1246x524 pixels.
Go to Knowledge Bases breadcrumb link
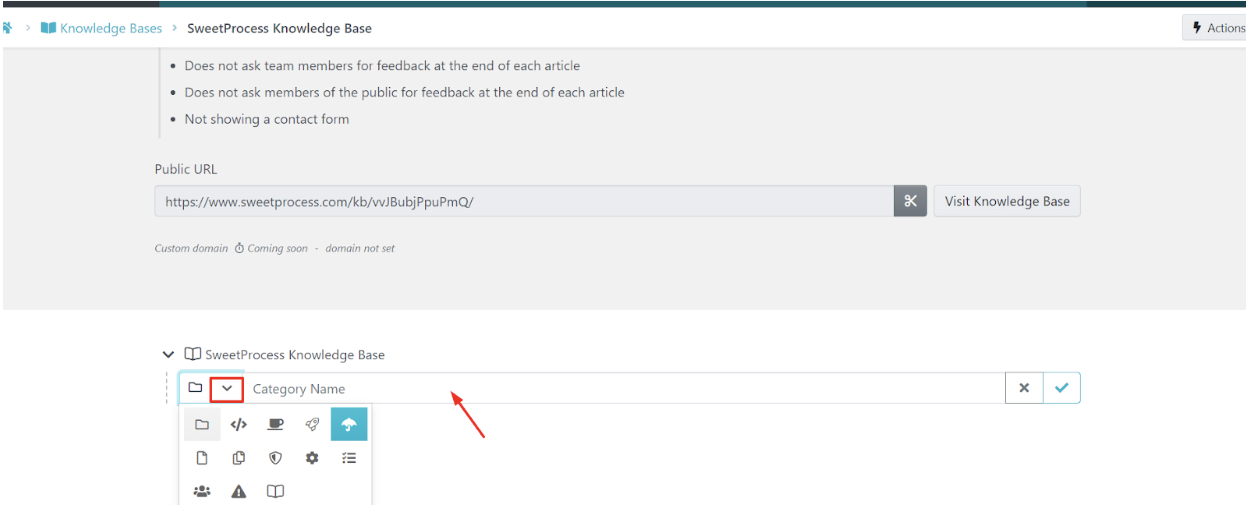[101, 28]
